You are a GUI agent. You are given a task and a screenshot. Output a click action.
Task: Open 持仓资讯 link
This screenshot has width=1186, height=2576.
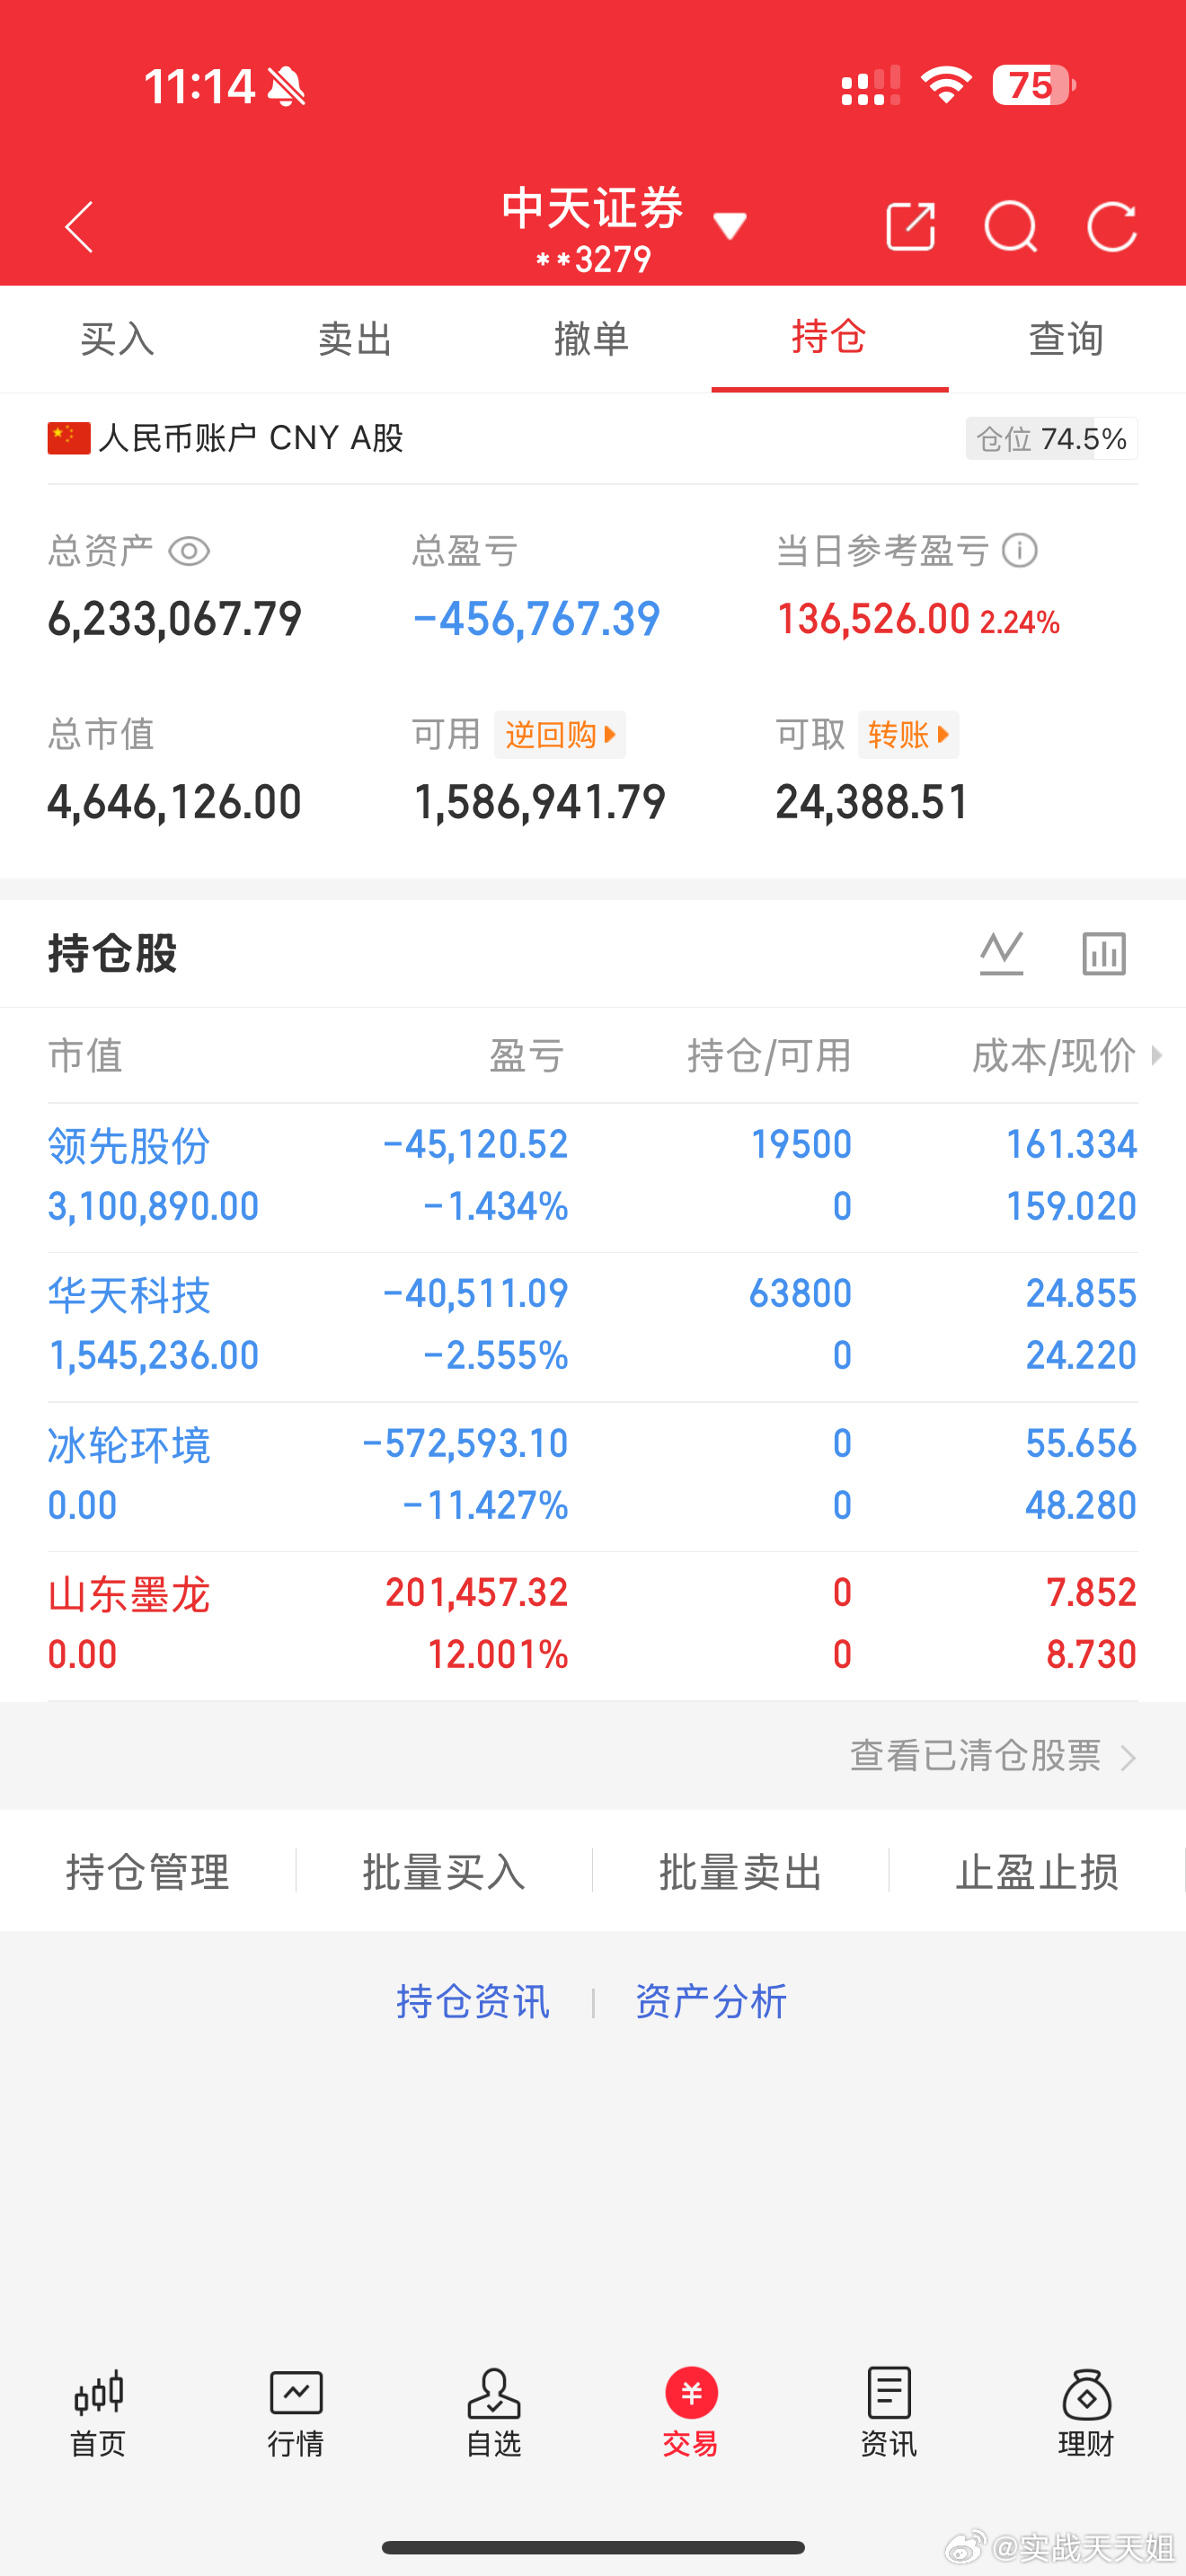point(473,2002)
